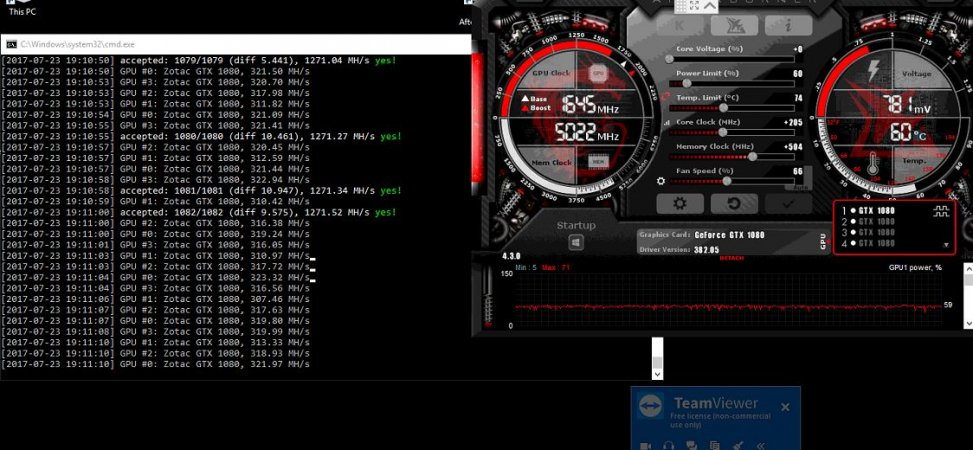This screenshot has height=450, width=973.
Task: Click the Temp. Limit value field 74
Action: [797, 98]
